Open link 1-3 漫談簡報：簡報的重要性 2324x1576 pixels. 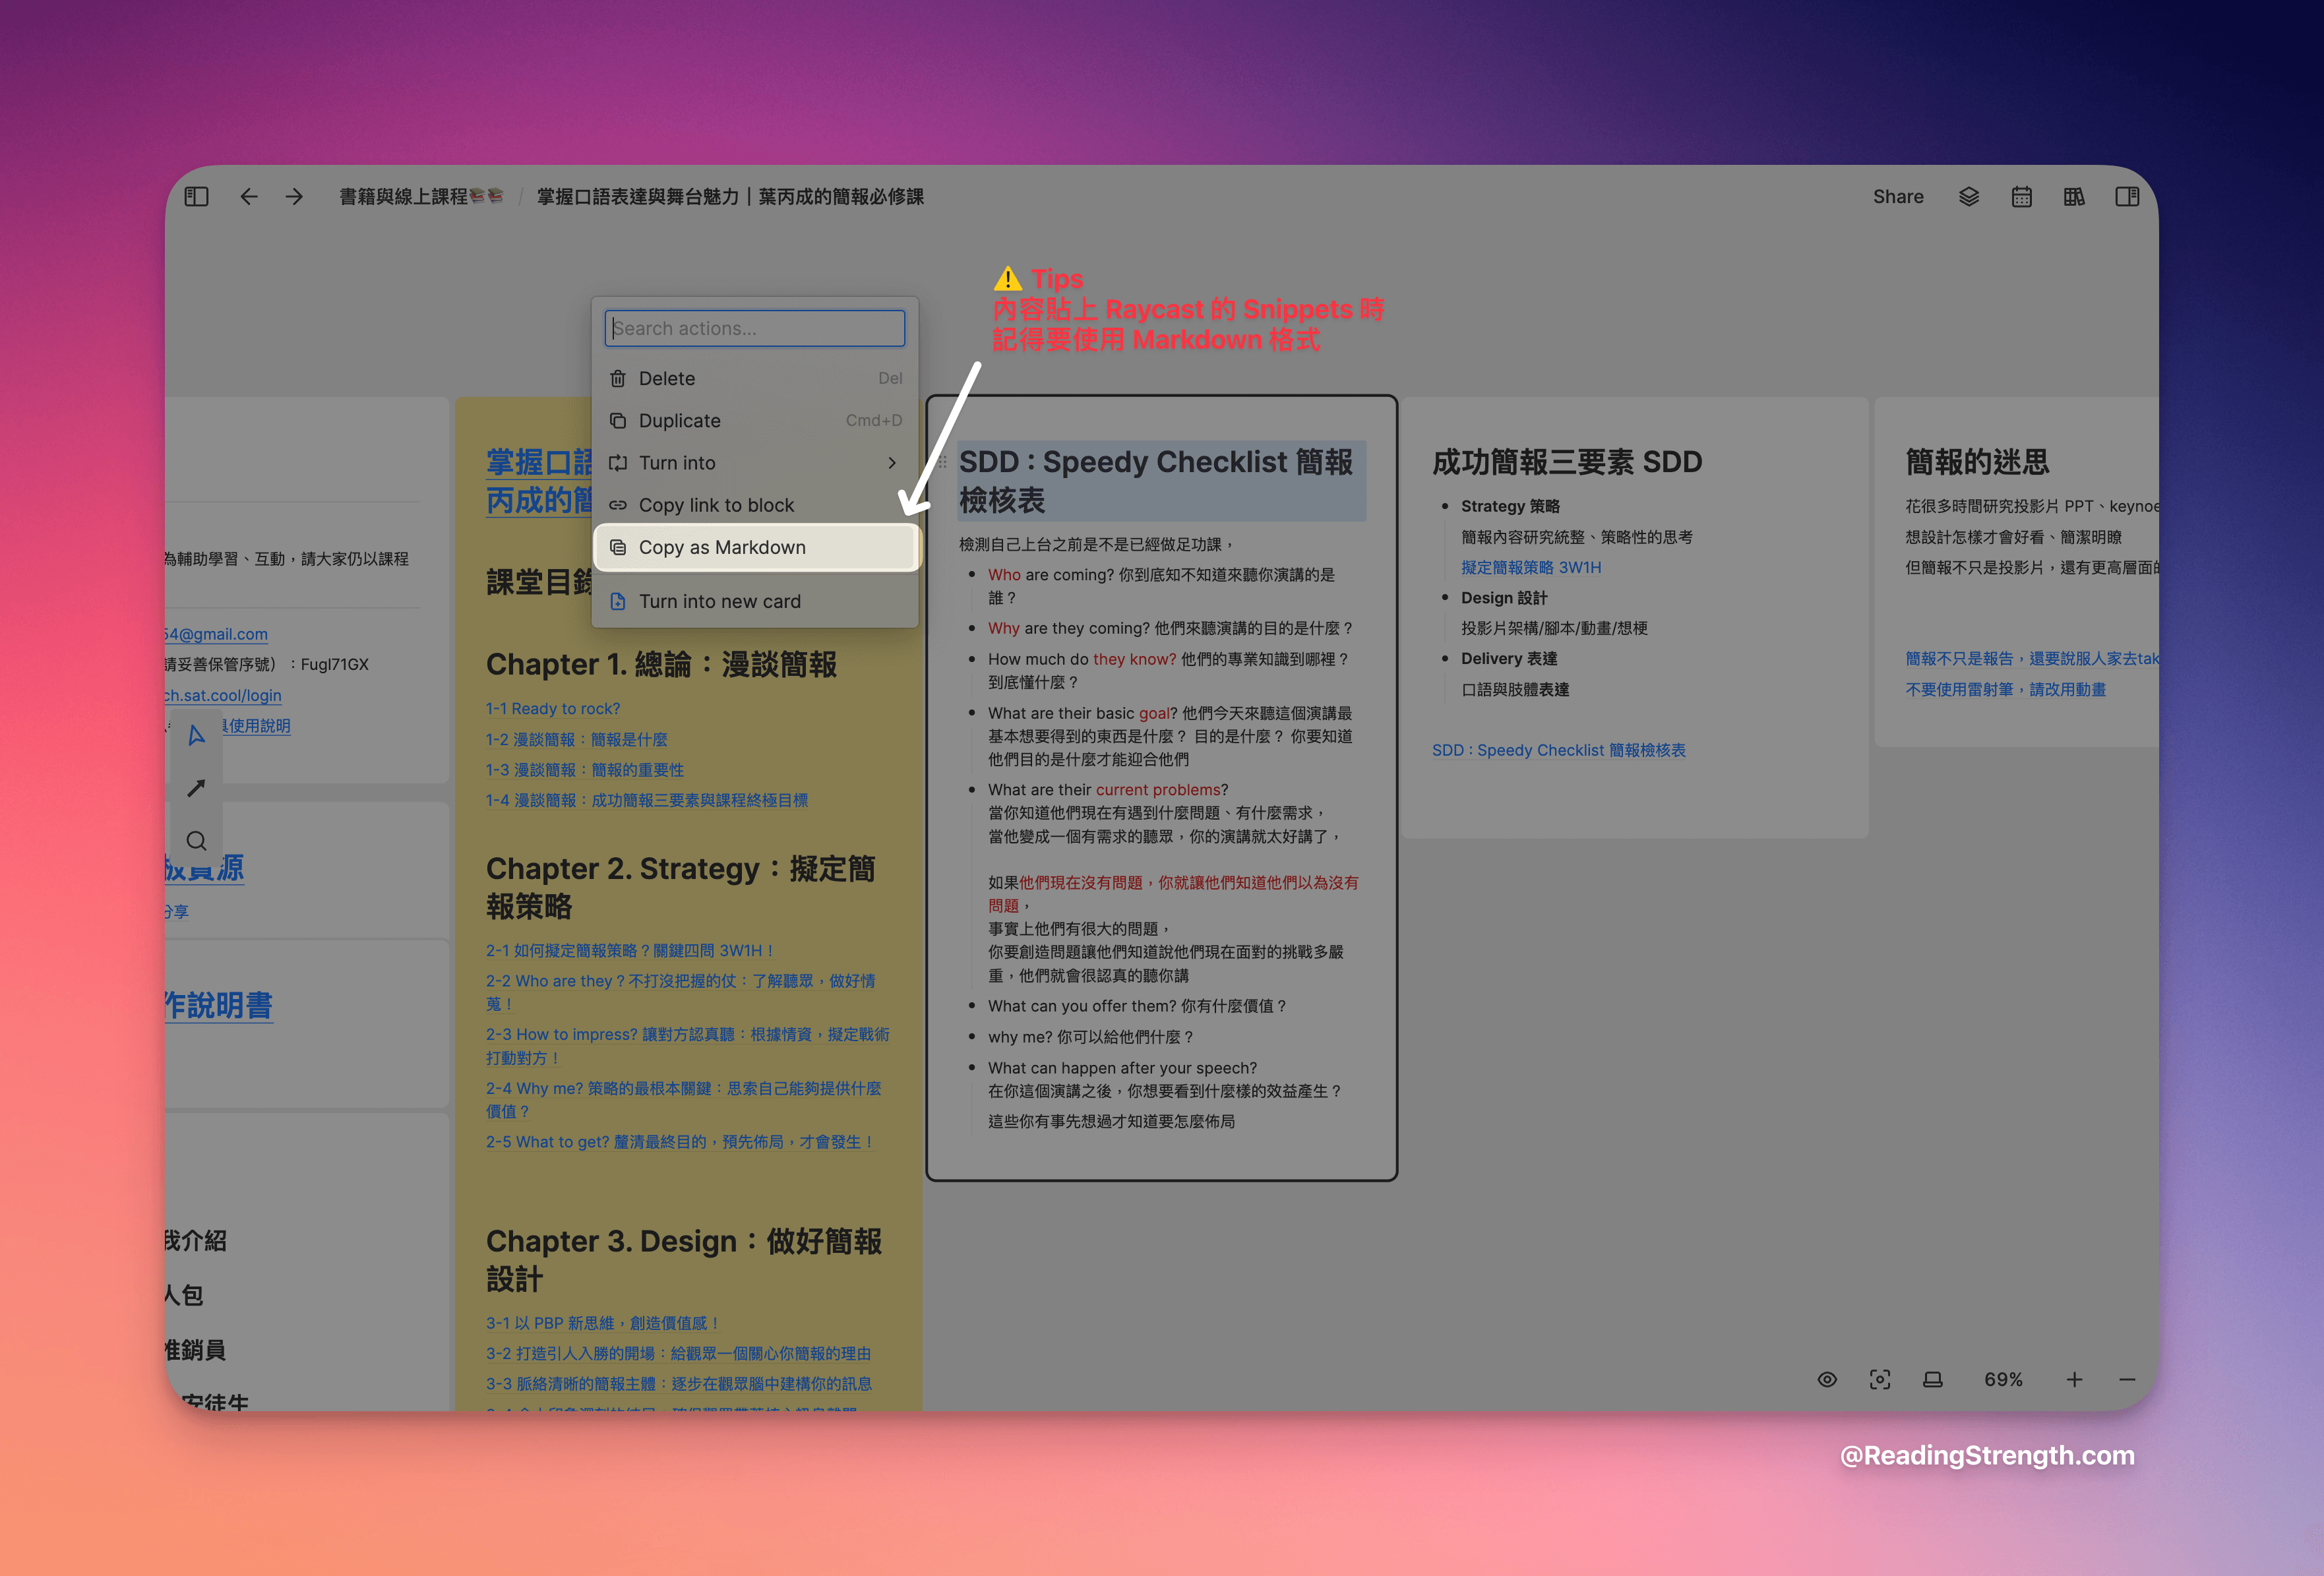[585, 770]
